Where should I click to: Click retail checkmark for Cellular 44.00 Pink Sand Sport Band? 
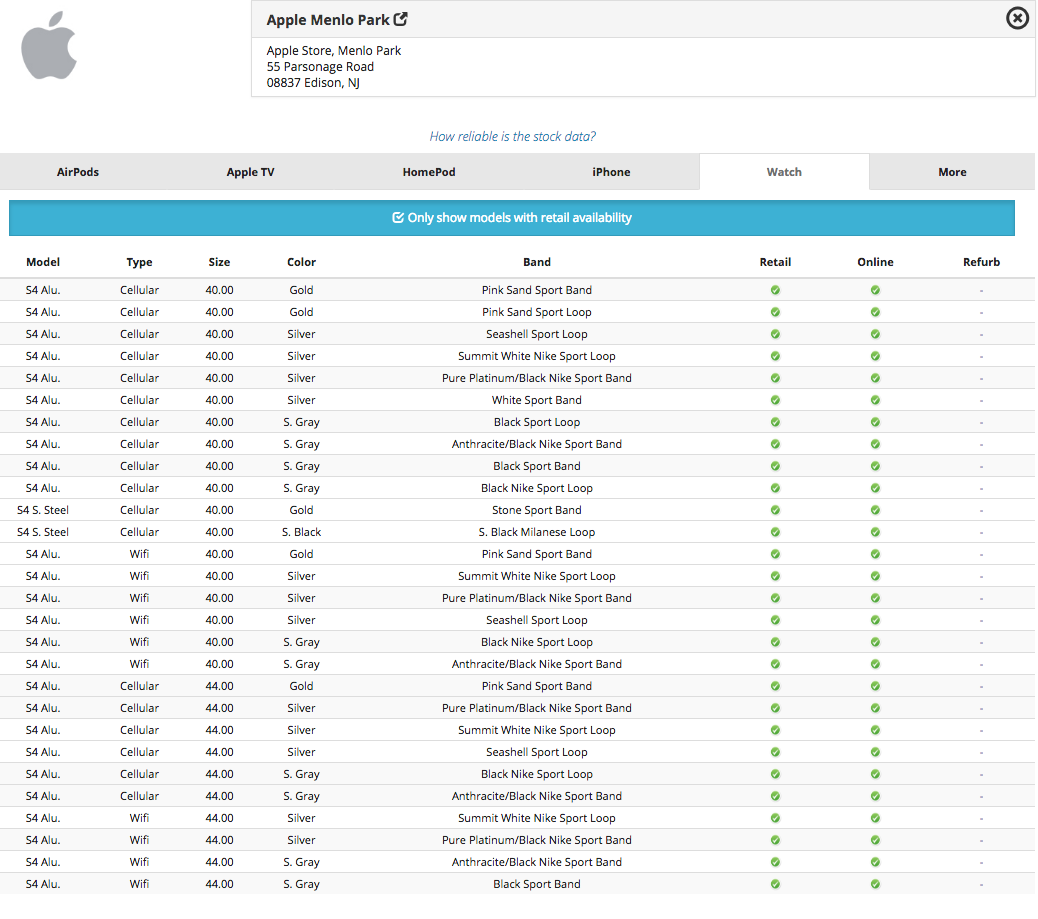pos(775,687)
